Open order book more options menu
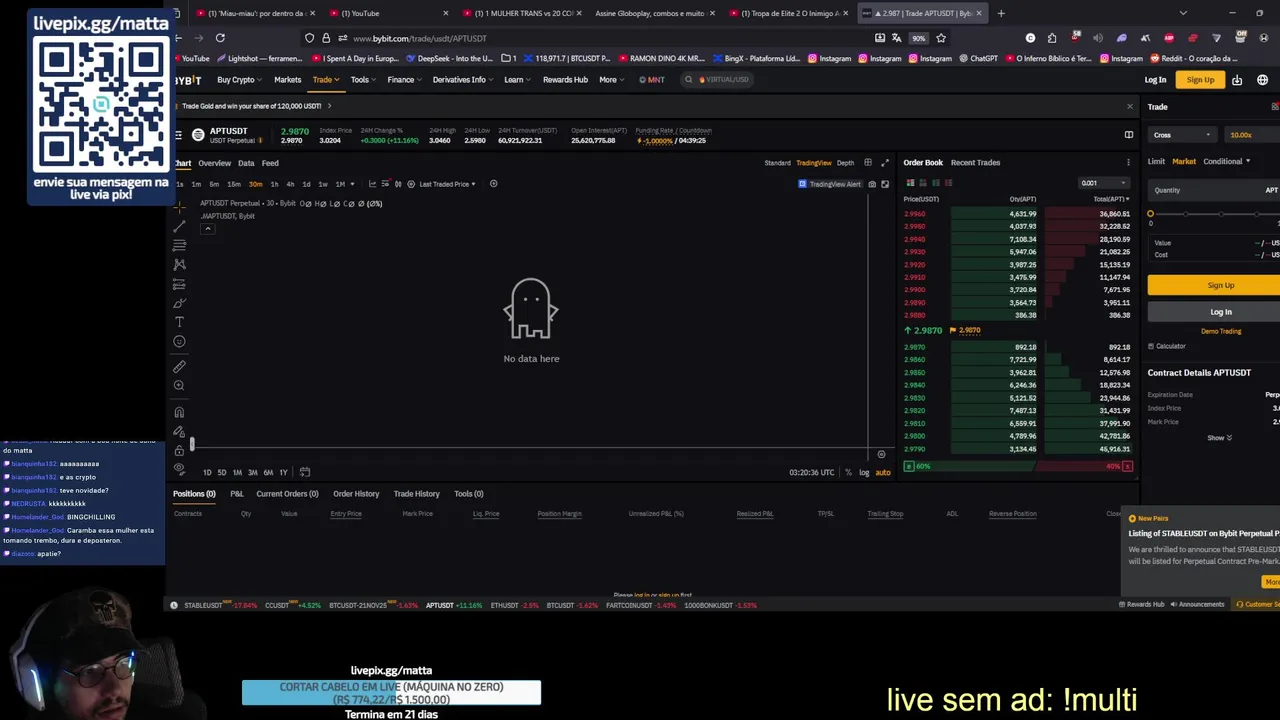Screen dimensions: 1280x720 click(1129, 162)
